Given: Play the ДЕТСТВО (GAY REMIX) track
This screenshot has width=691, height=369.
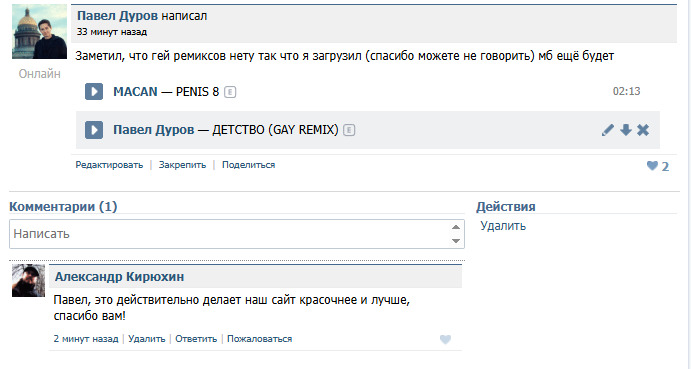Looking at the screenshot, I should point(94,130).
